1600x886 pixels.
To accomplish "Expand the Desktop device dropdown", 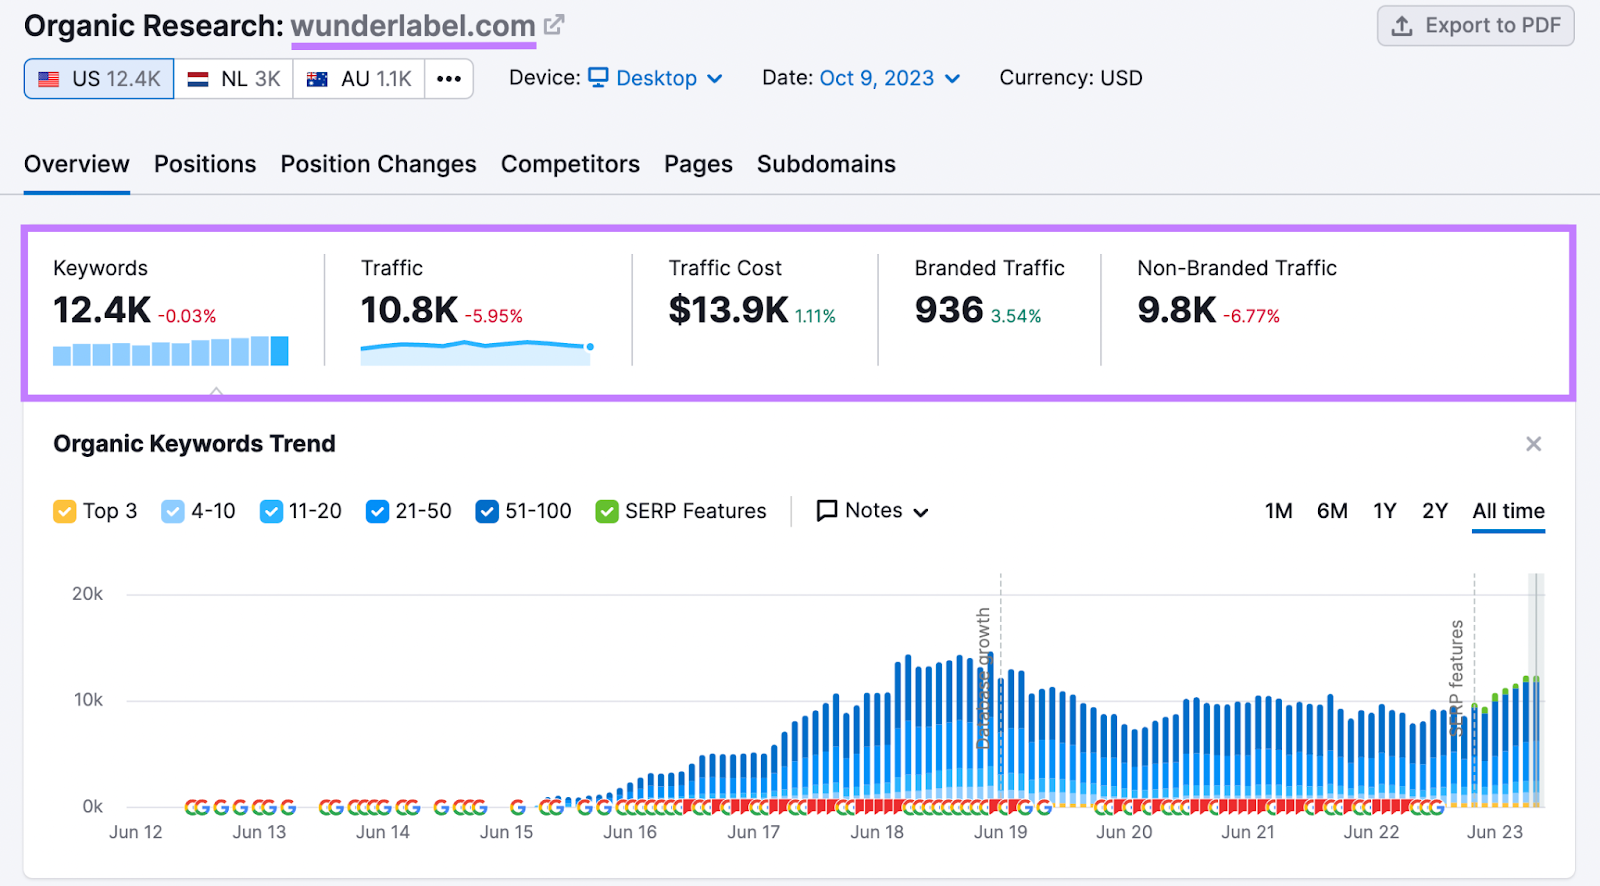I will 656,78.
